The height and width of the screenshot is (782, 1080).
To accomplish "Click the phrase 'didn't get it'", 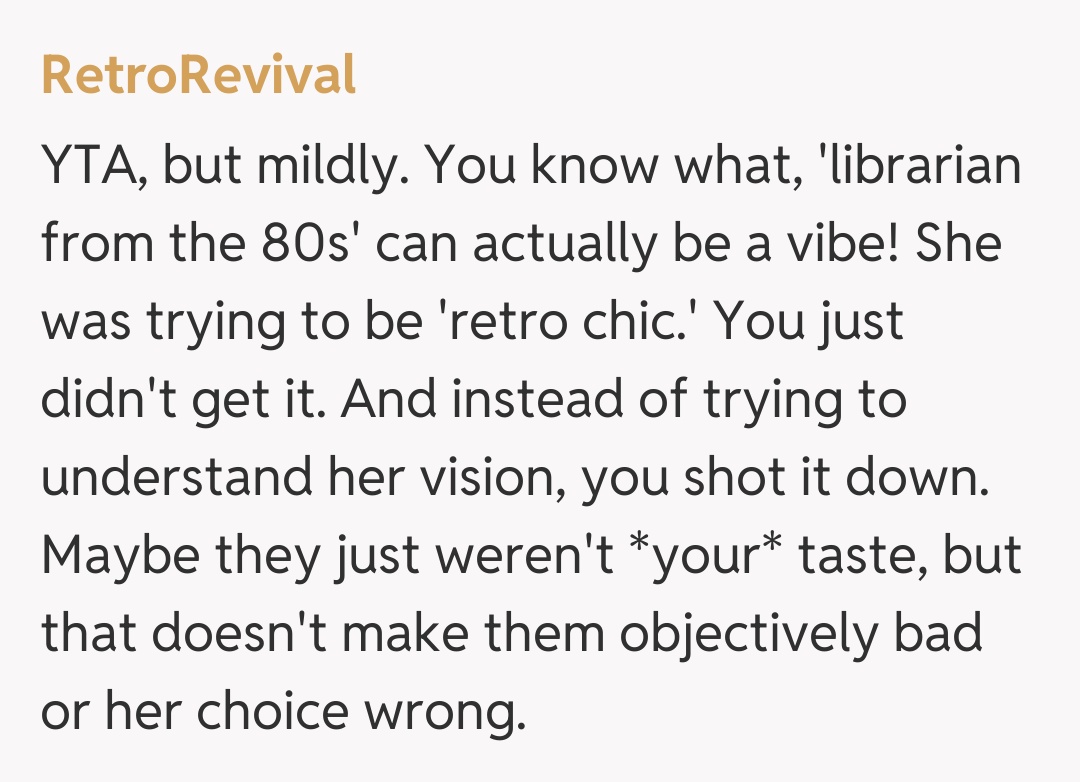I will pyautogui.click(x=183, y=400).
